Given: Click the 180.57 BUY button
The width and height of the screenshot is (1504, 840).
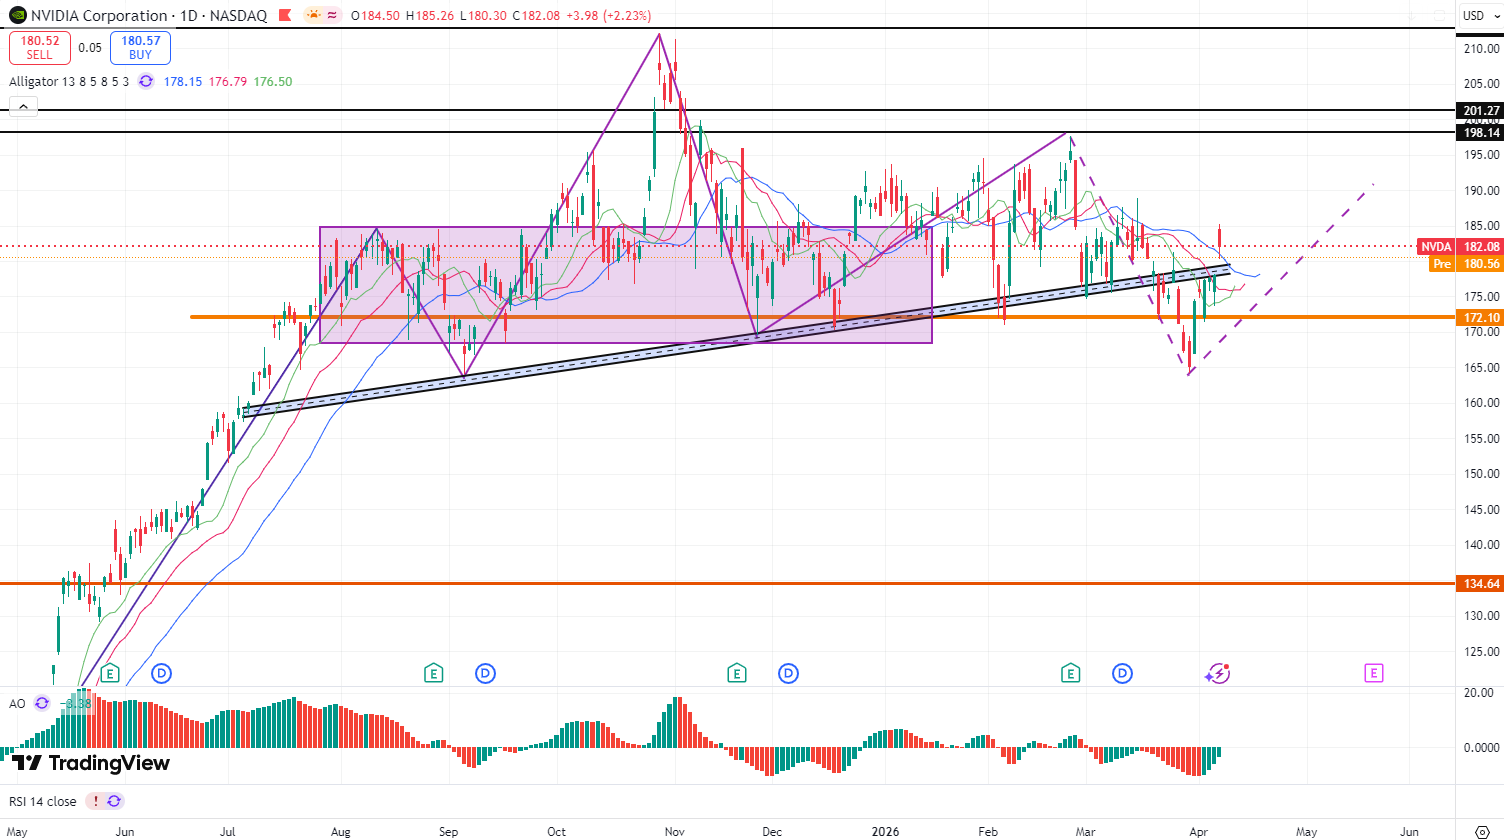Looking at the screenshot, I should 140,47.
